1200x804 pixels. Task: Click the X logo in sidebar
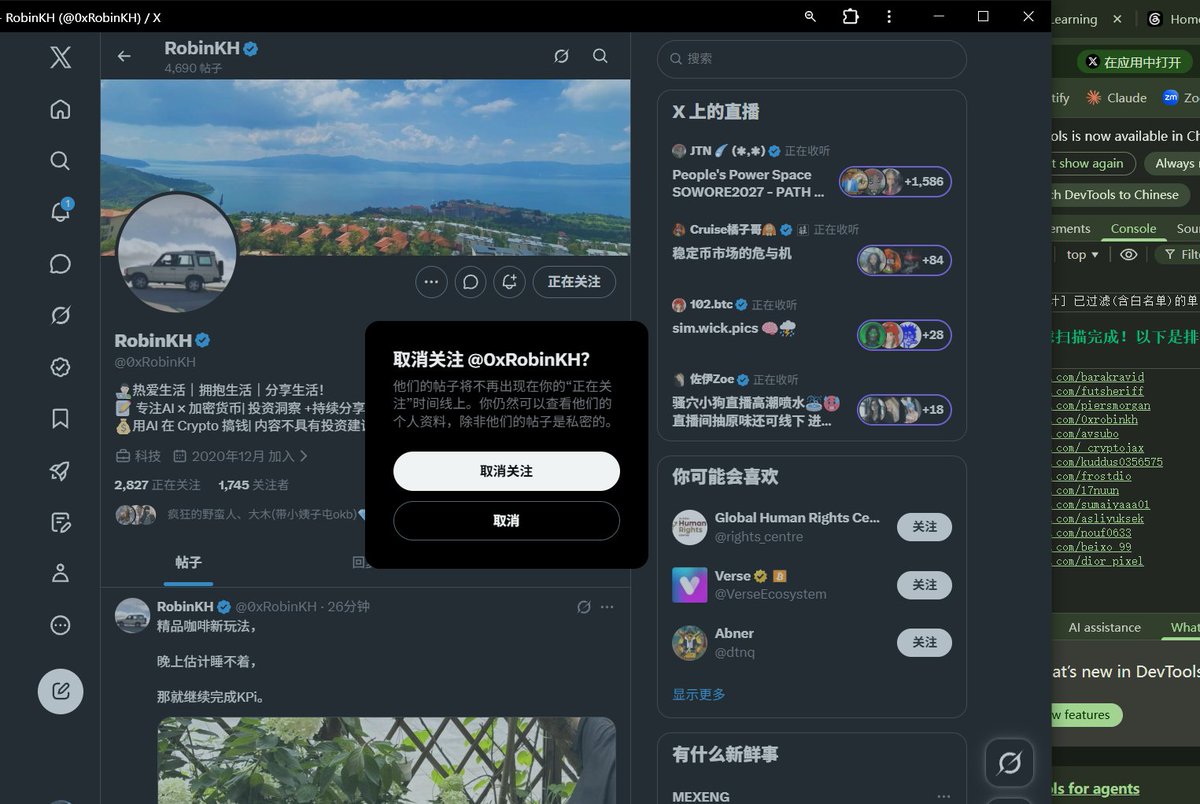point(60,57)
